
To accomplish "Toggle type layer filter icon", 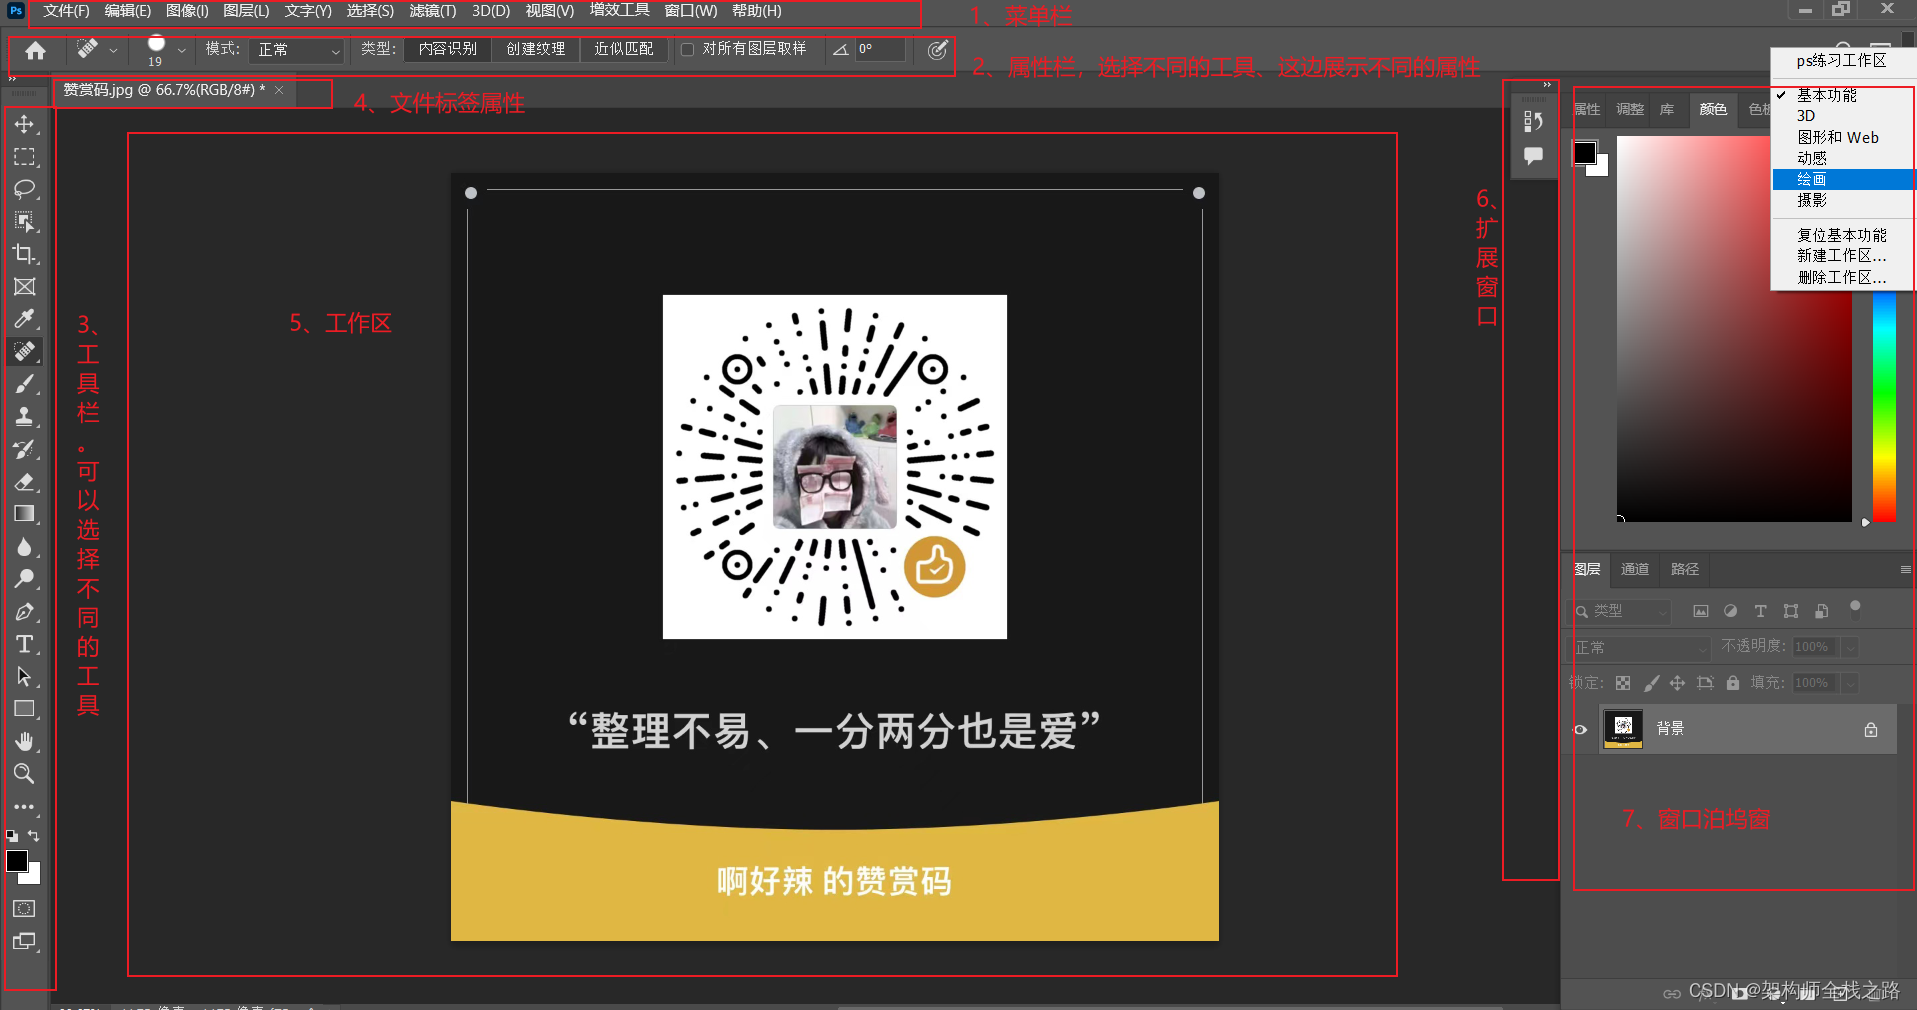I will [1760, 611].
